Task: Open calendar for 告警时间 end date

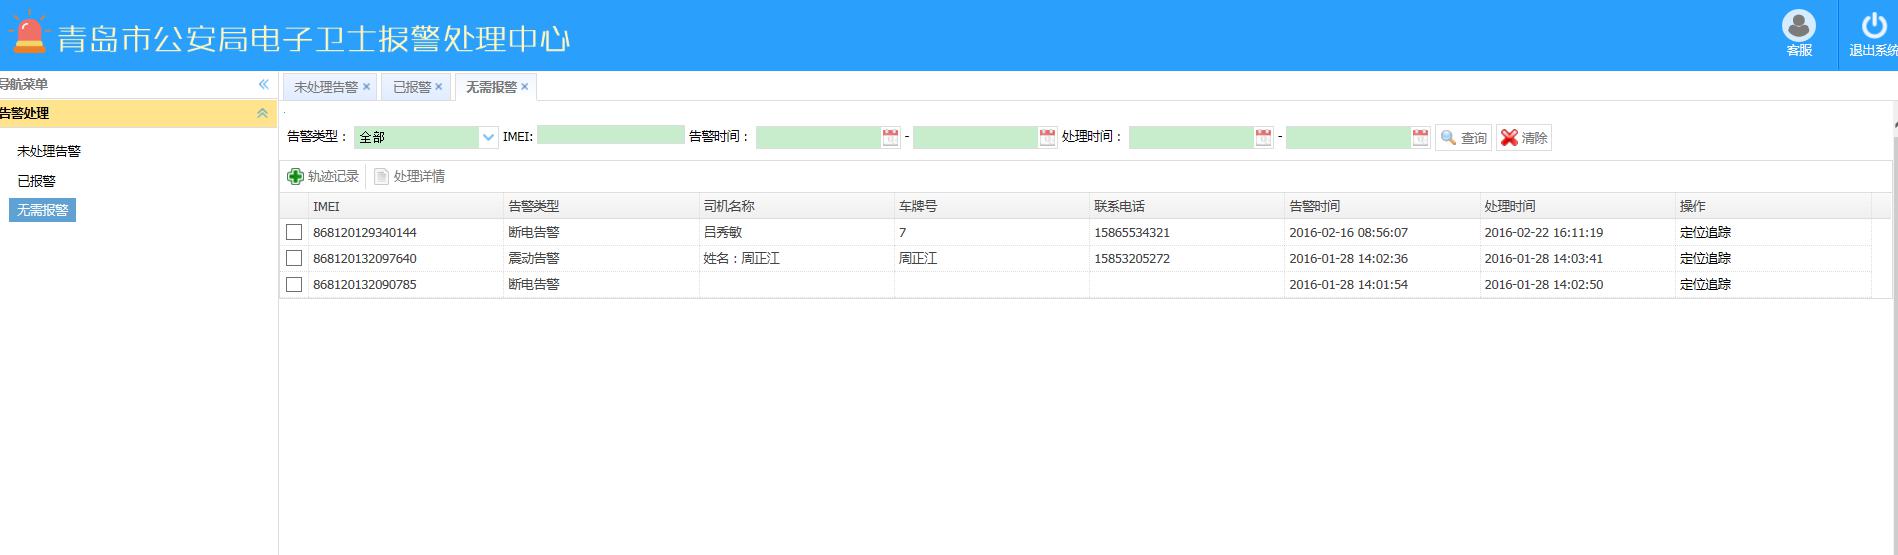Action: [x=1047, y=137]
